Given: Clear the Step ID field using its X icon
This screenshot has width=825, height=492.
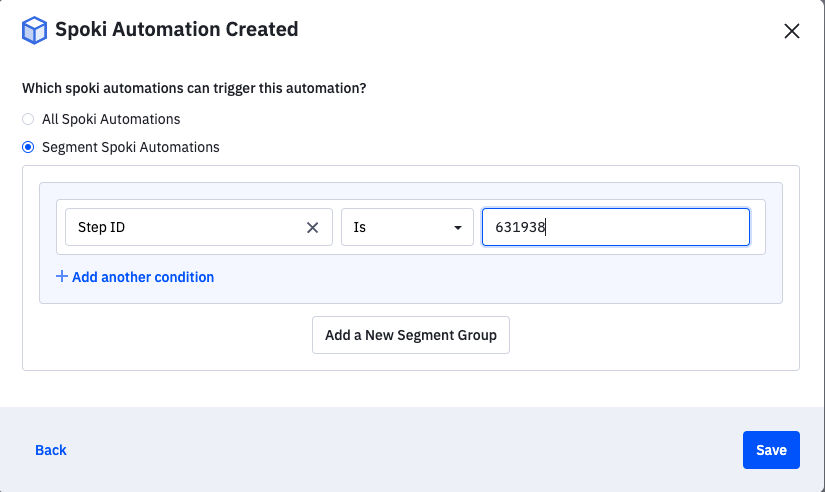Looking at the screenshot, I should coord(312,227).
